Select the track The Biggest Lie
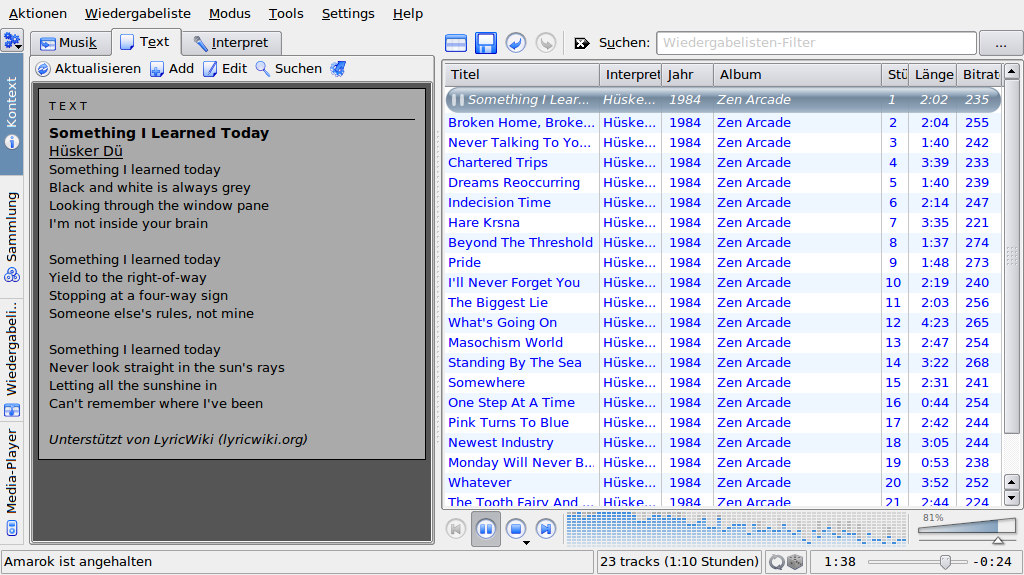Image resolution: width=1024 pixels, height=575 pixels. pos(724,303)
